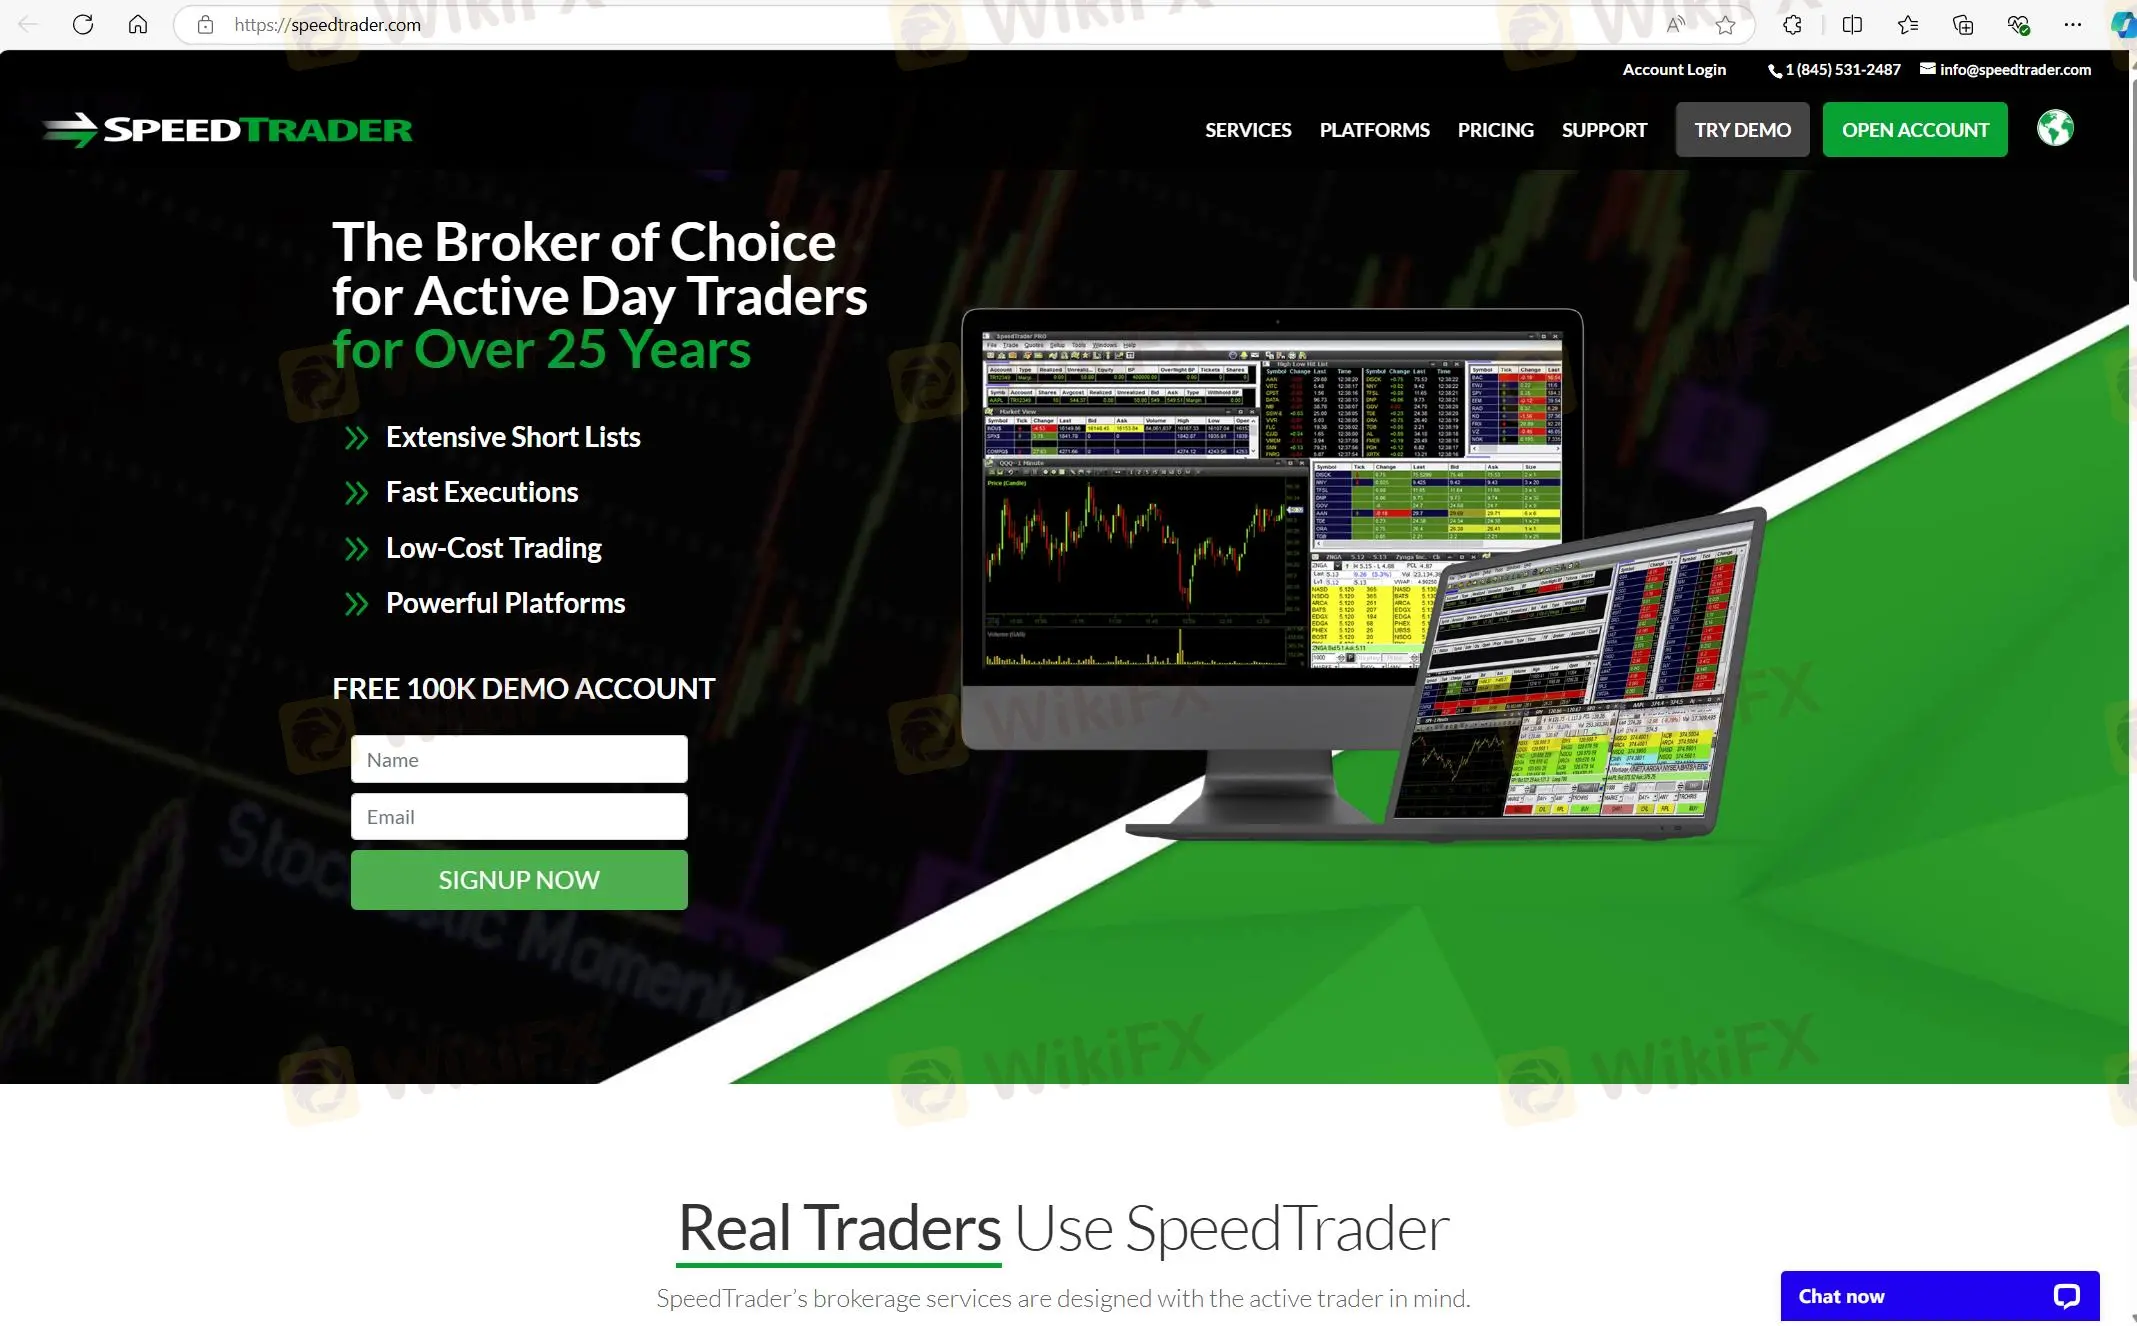The width and height of the screenshot is (2137, 1326).
Task: Click the Name input field
Action: pos(518,758)
